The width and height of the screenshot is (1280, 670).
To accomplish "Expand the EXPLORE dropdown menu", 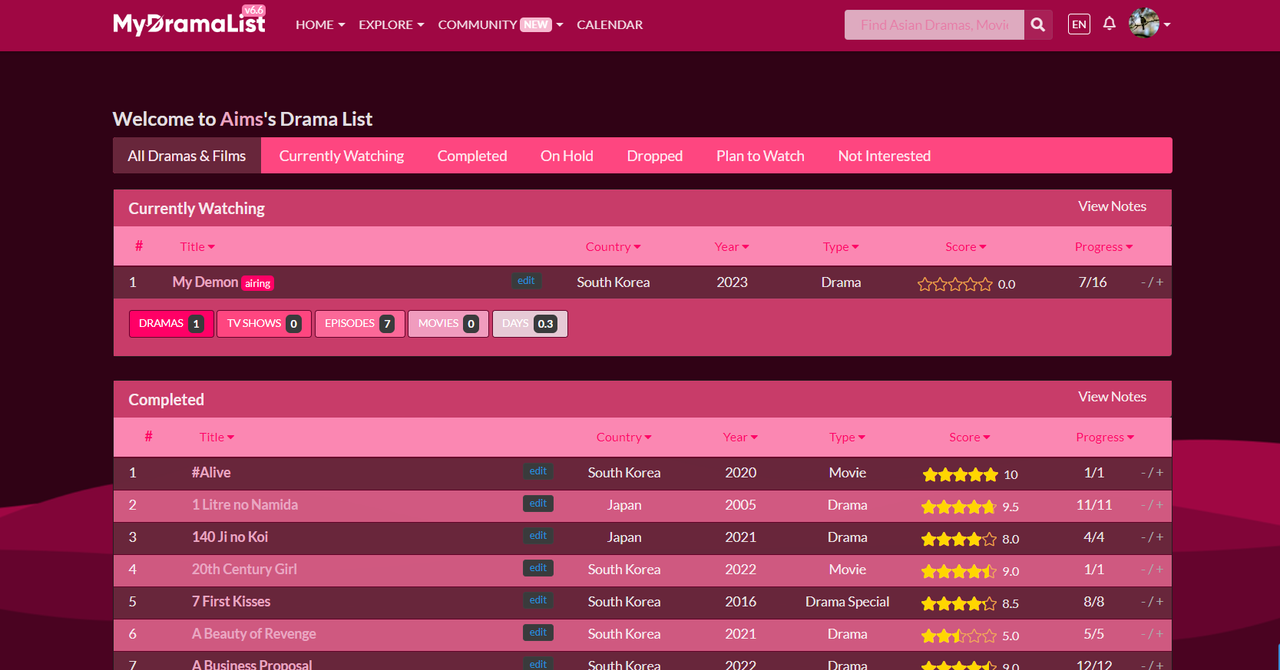I will pyautogui.click(x=391, y=24).
